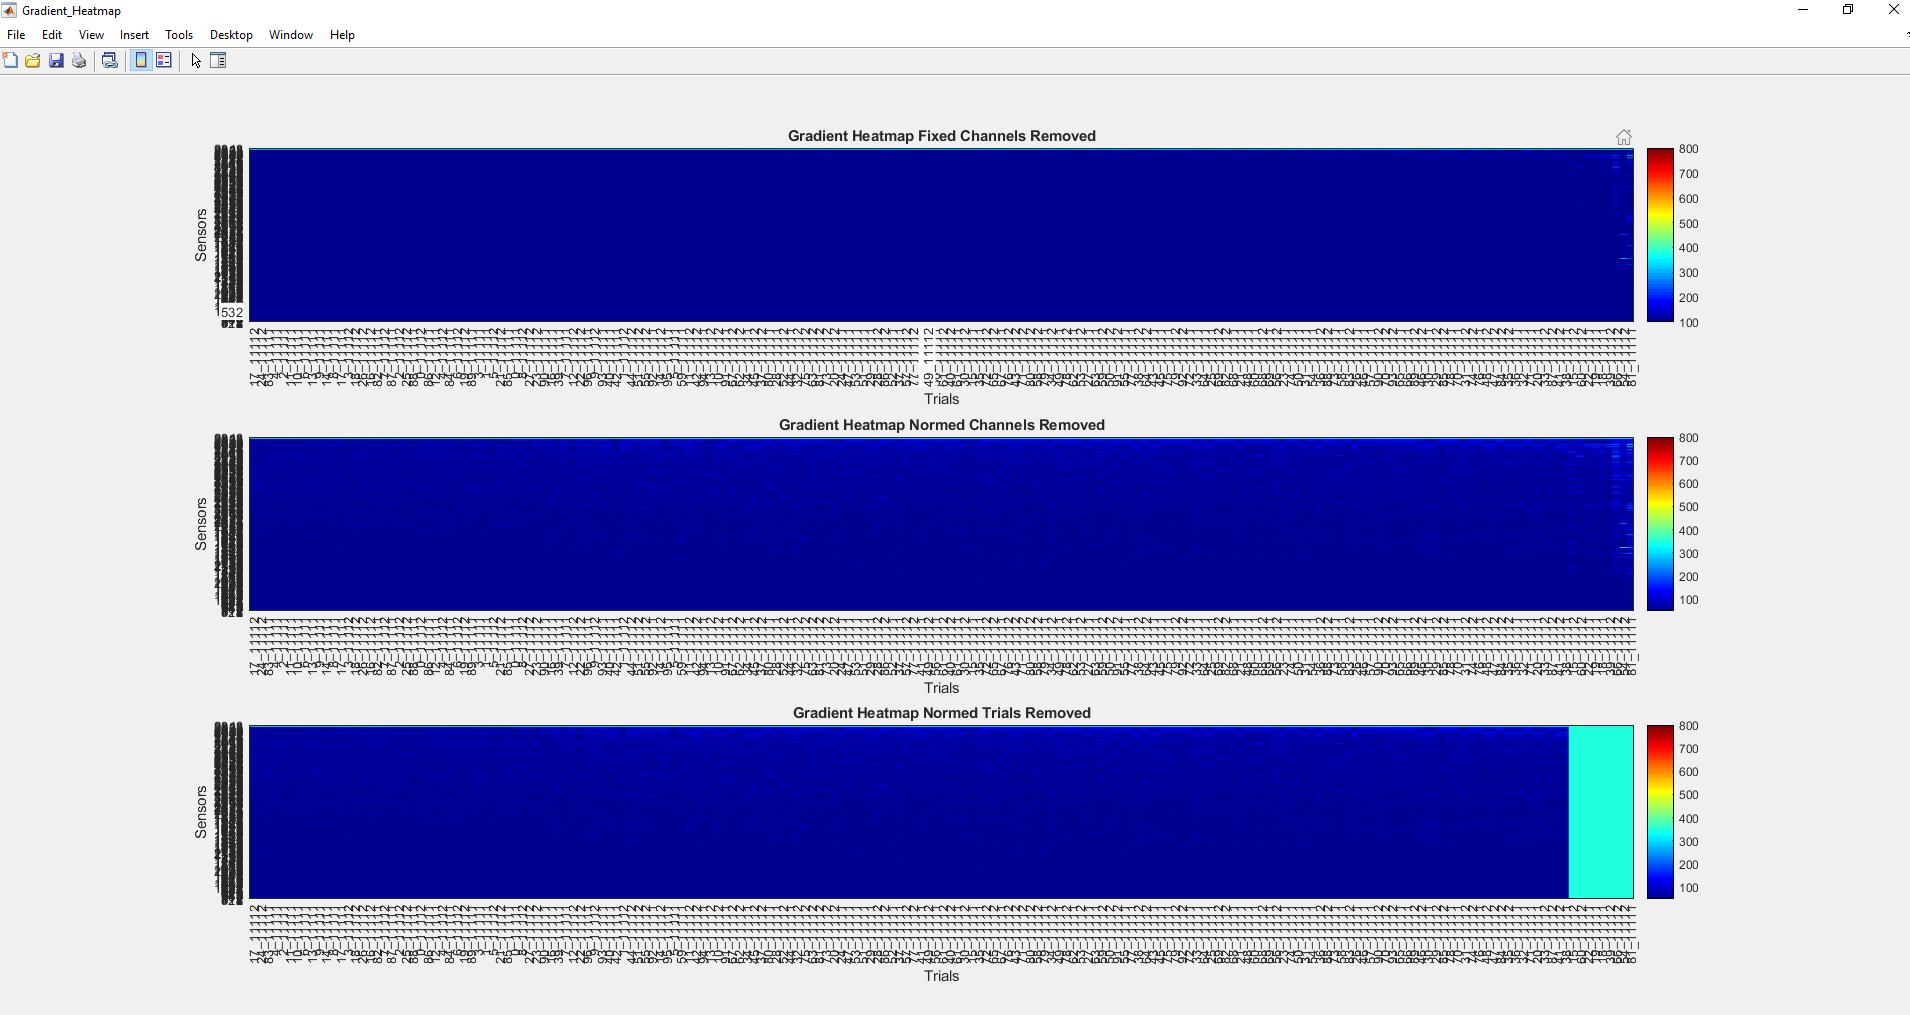
Task: Open the Property Inspector from the toolbar
Action: (218, 61)
